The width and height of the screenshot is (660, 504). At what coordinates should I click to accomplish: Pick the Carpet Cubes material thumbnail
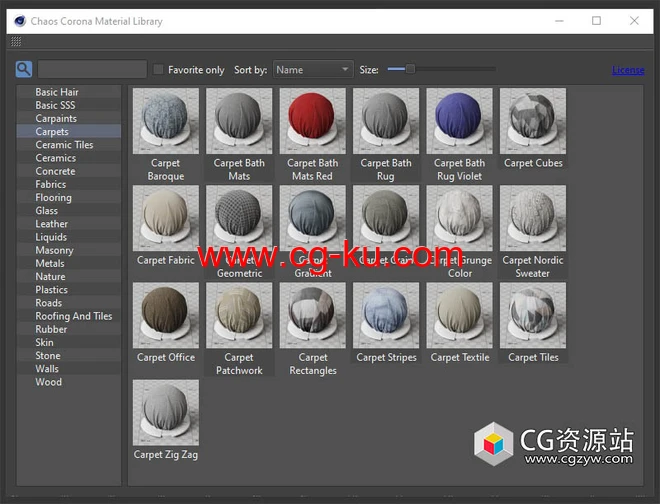click(x=533, y=121)
